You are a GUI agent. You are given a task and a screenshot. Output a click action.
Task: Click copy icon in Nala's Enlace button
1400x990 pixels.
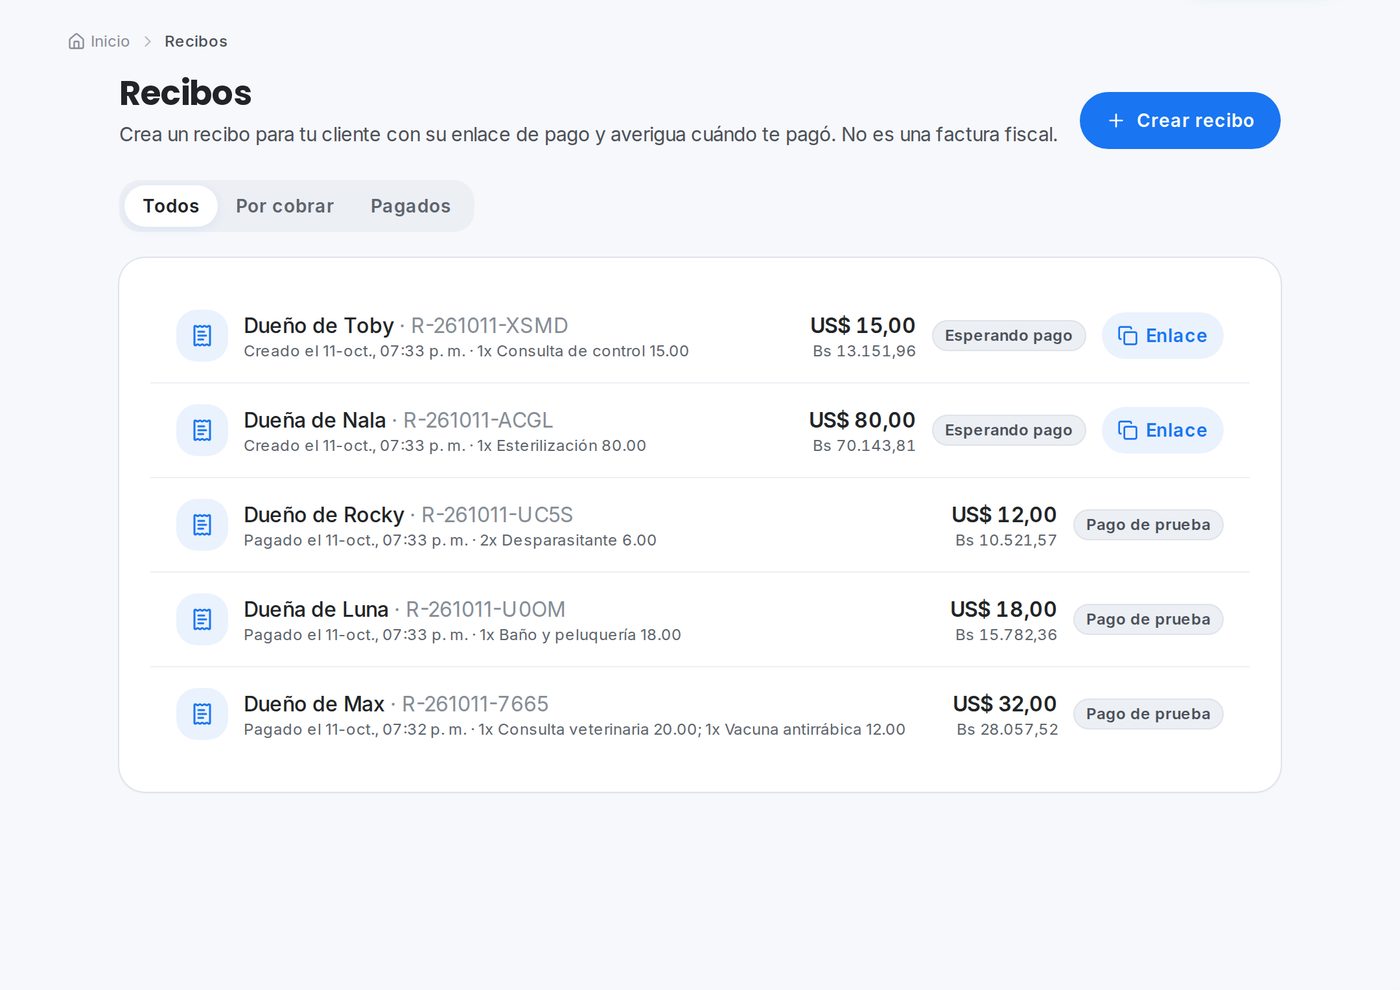click(x=1128, y=430)
